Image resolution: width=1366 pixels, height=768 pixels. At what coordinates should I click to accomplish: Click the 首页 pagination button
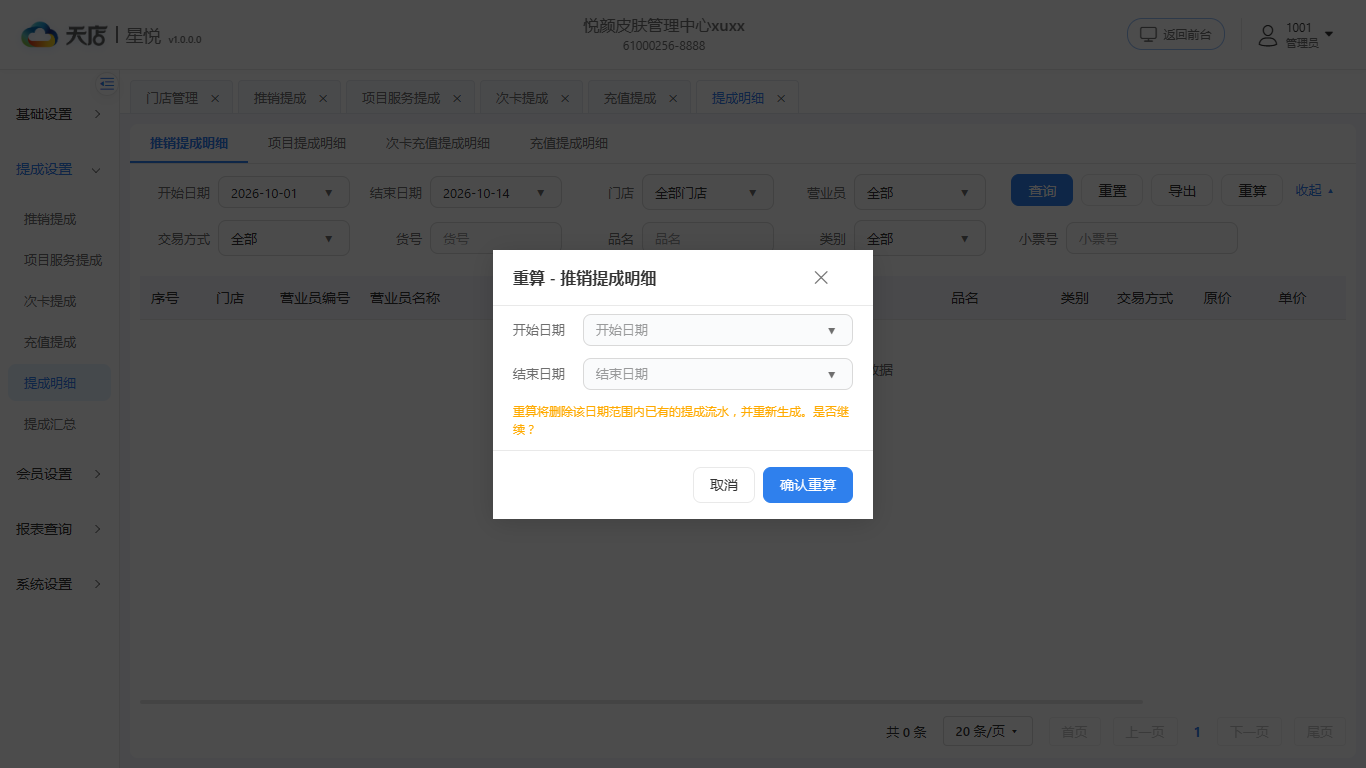pos(1074,732)
